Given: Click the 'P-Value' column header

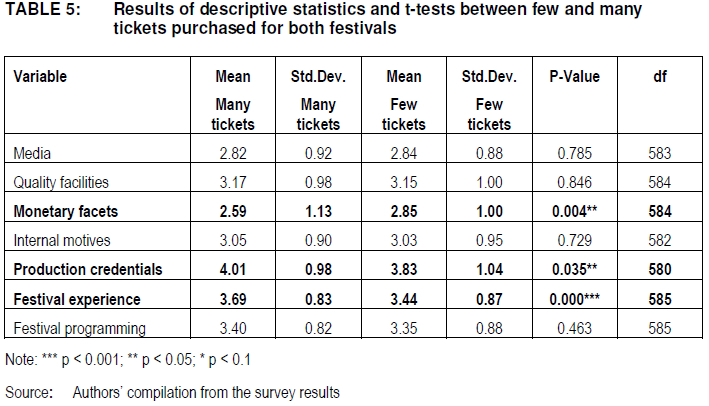Looking at the screenshot, I should 573,75.
